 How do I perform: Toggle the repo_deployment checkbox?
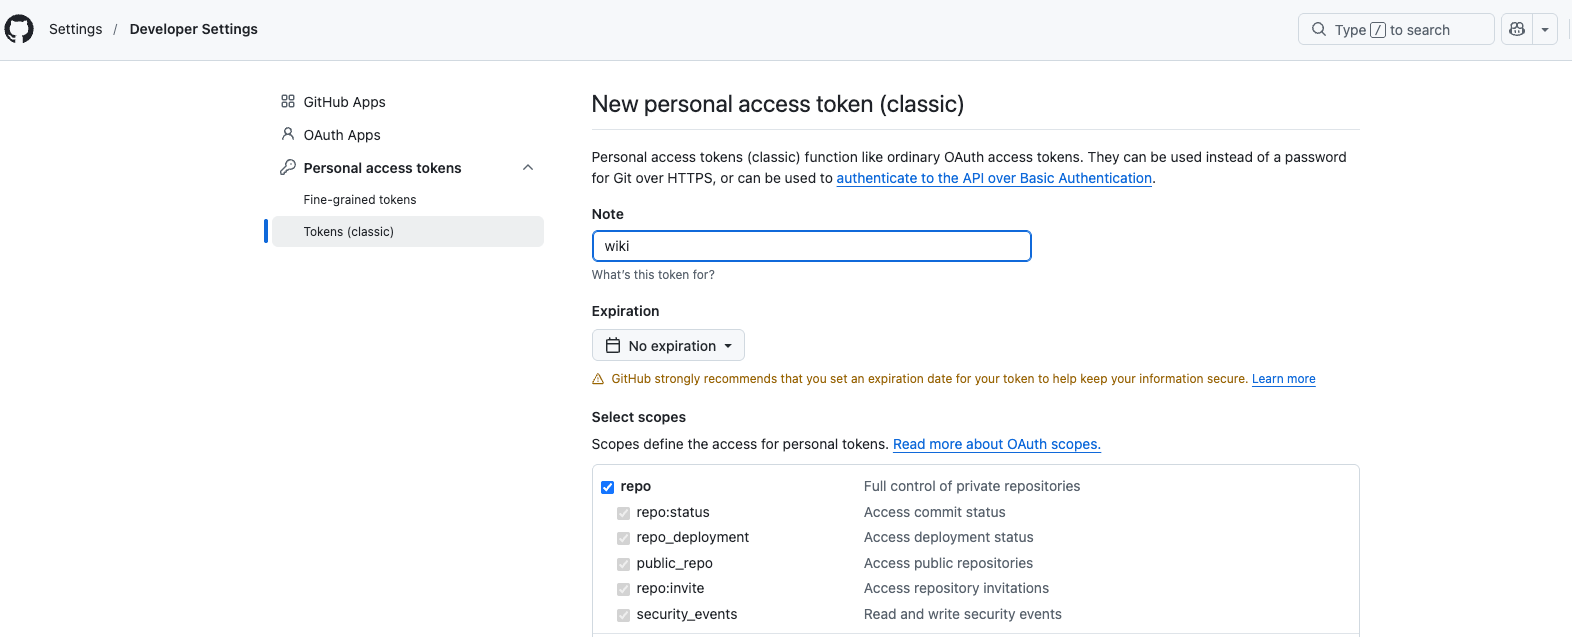[623, 538]
